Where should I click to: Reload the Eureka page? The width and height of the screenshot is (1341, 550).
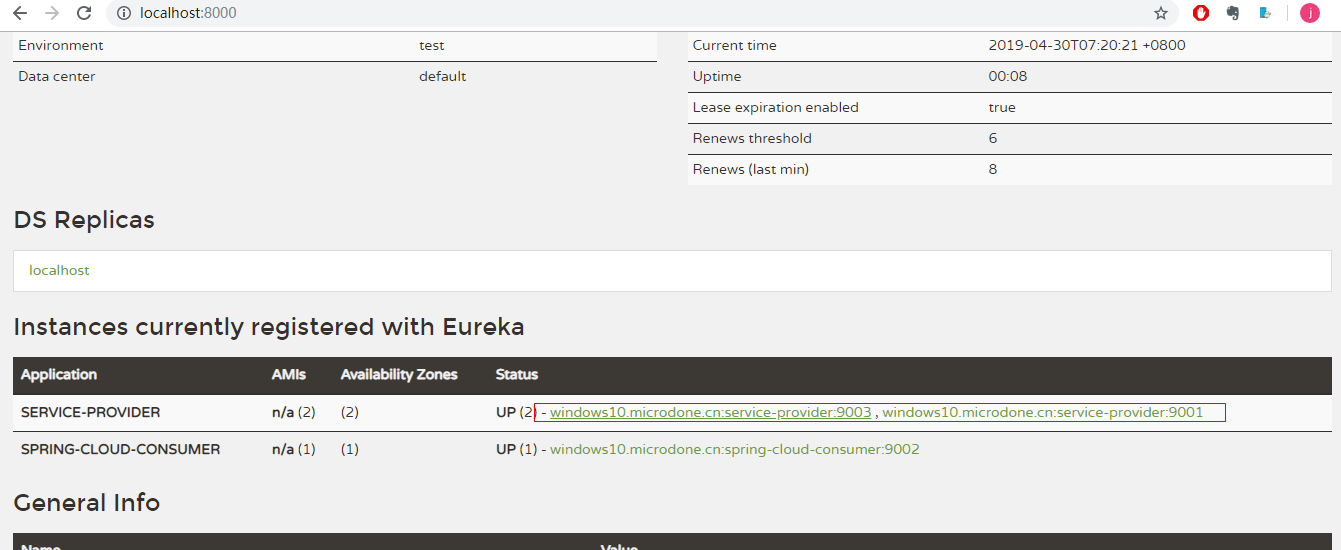pos(84,13)
